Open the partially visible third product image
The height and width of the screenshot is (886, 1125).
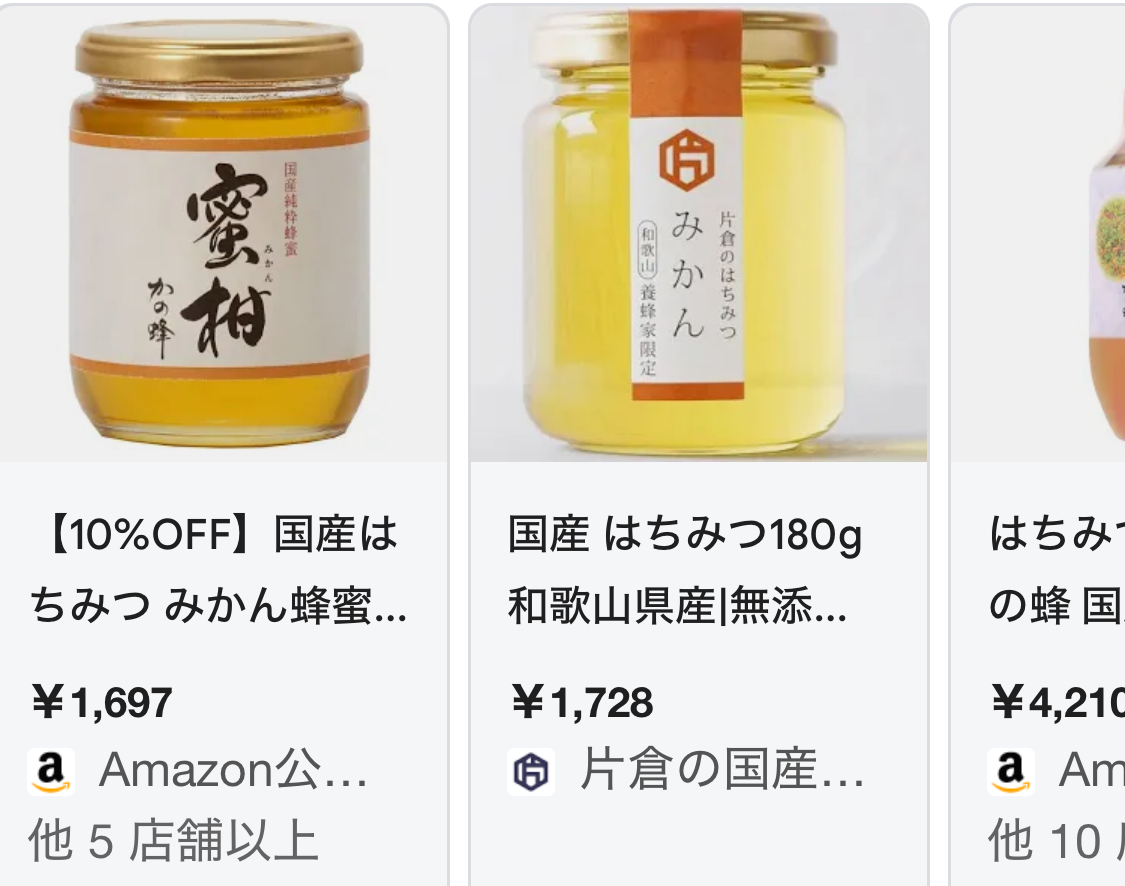[1037, 233]
